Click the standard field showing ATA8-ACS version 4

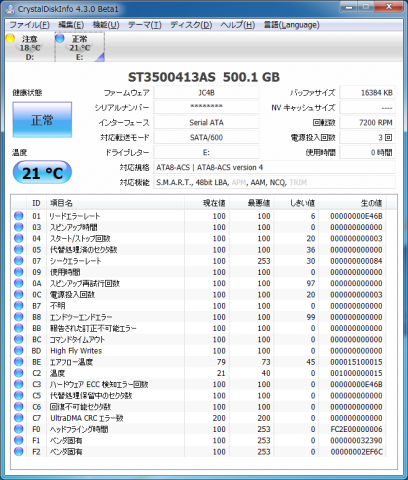pyautogui.click(x=274, y=167)
